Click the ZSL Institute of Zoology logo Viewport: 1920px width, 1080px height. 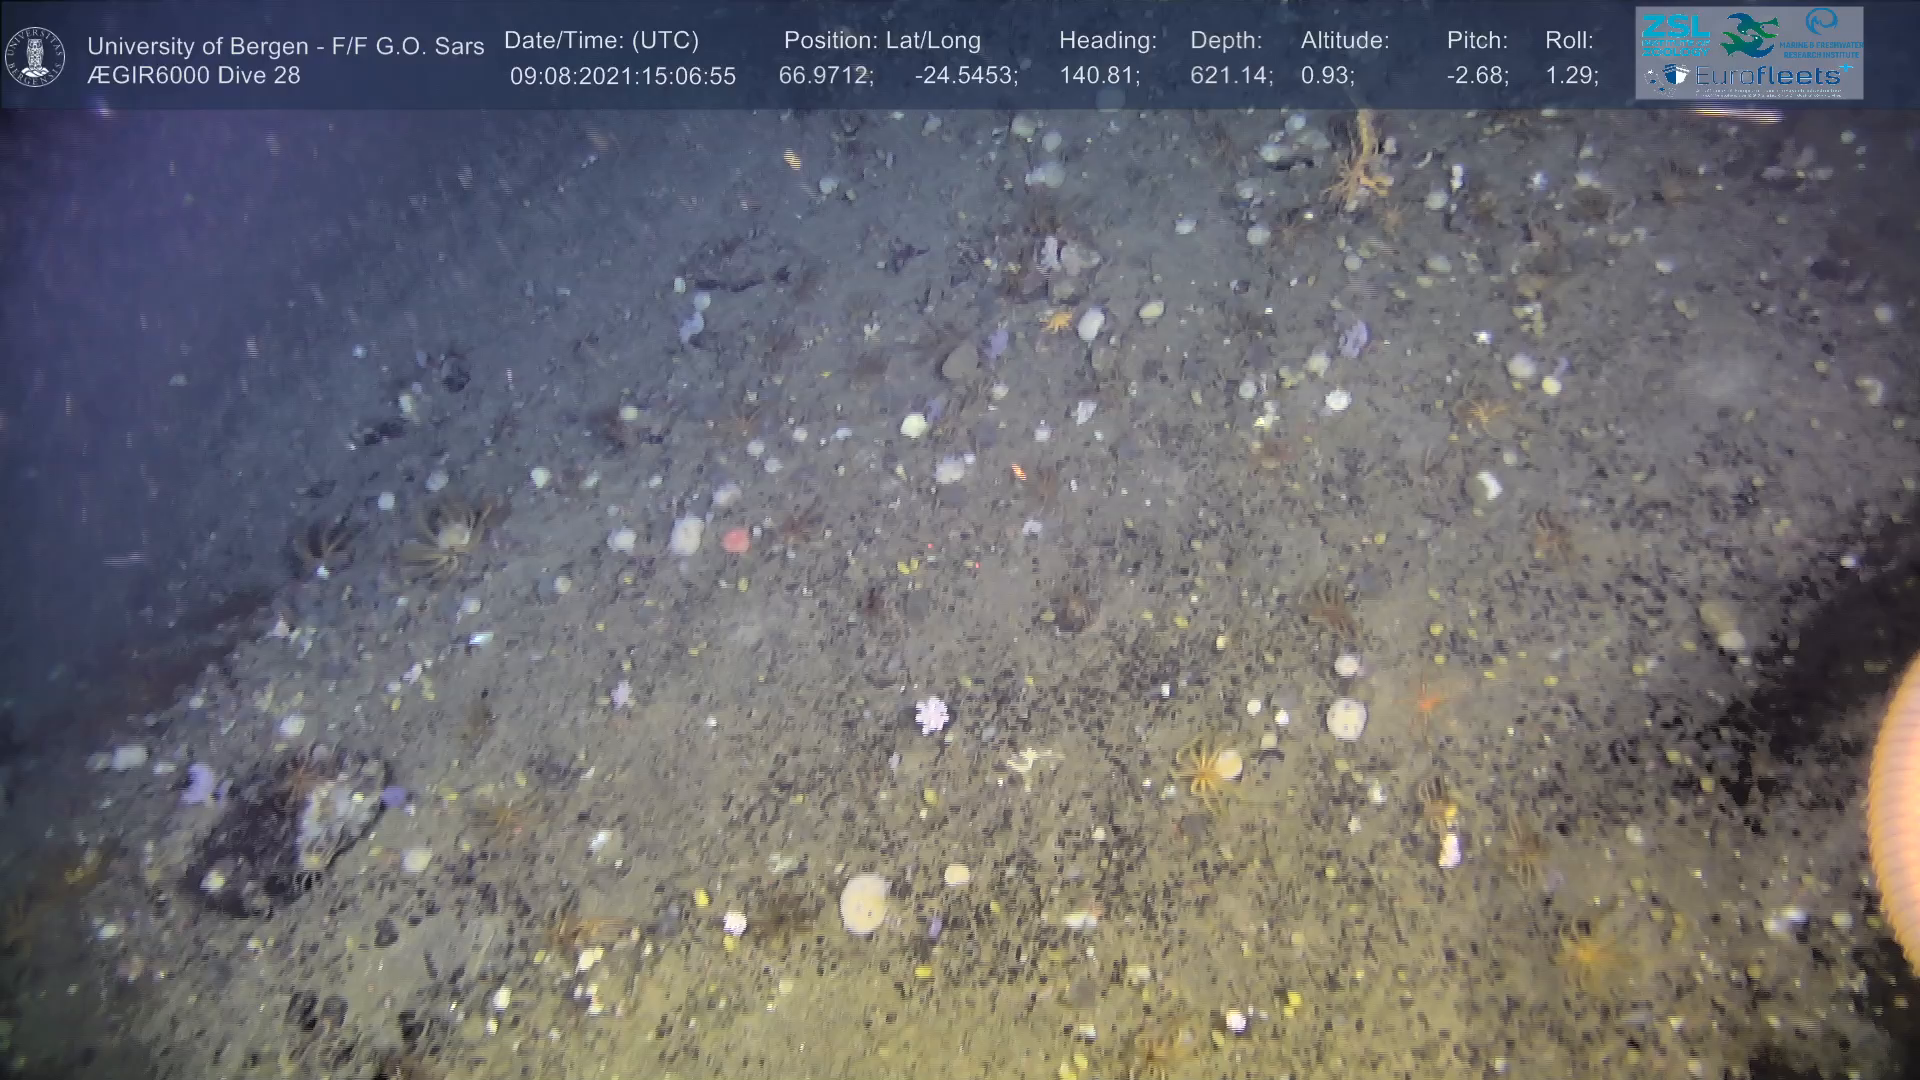(x=1675, y=33)
